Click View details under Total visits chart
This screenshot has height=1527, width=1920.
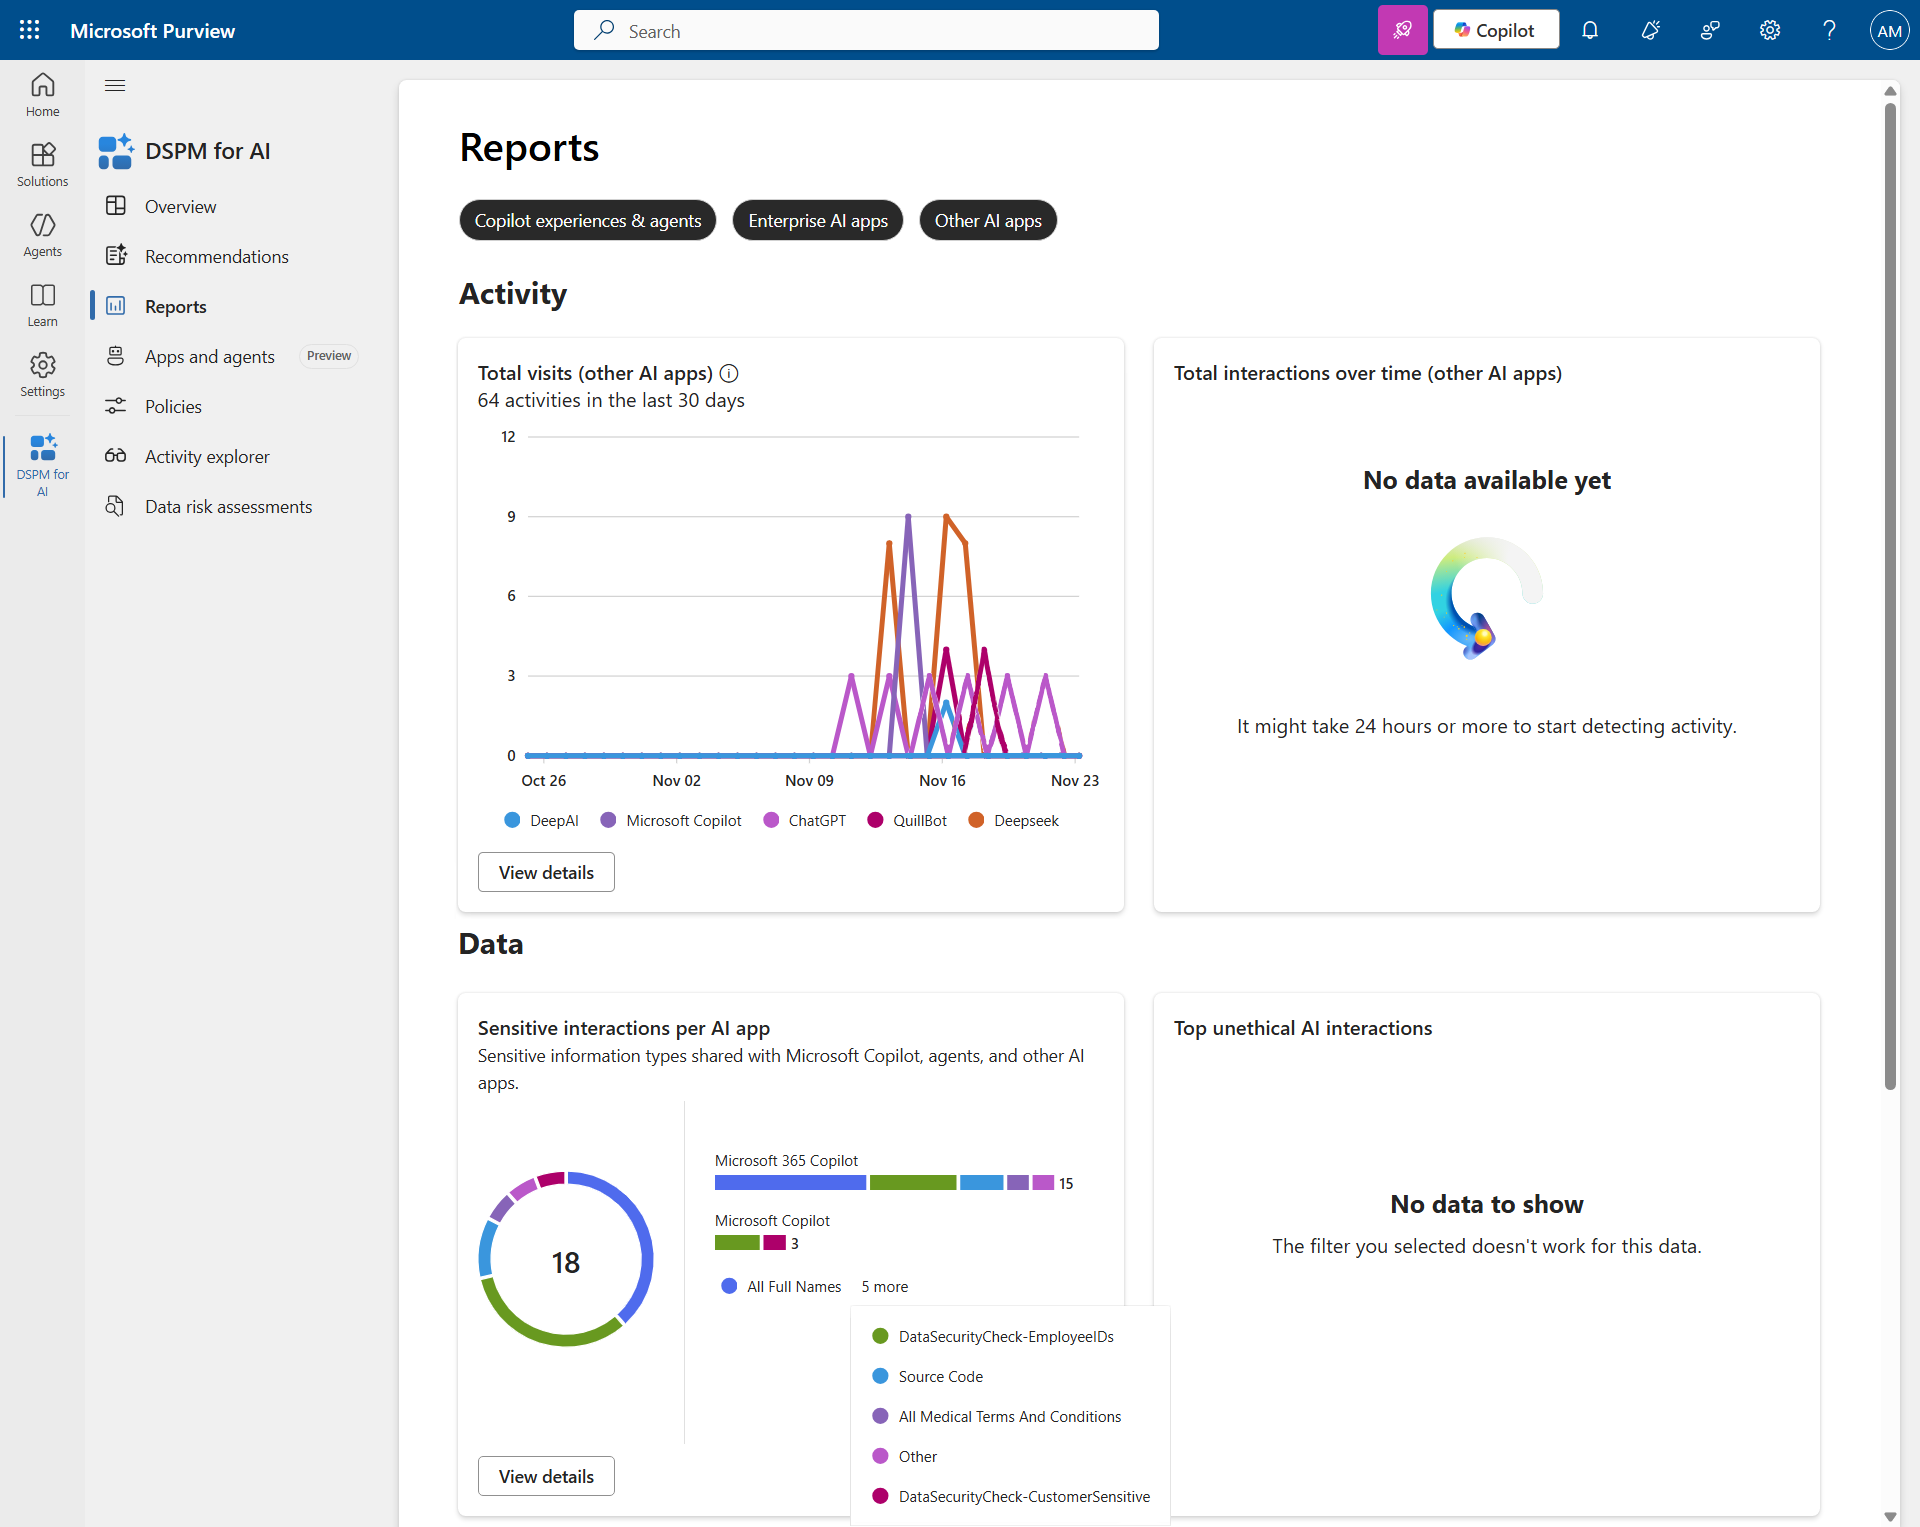[x=545, y=872]
